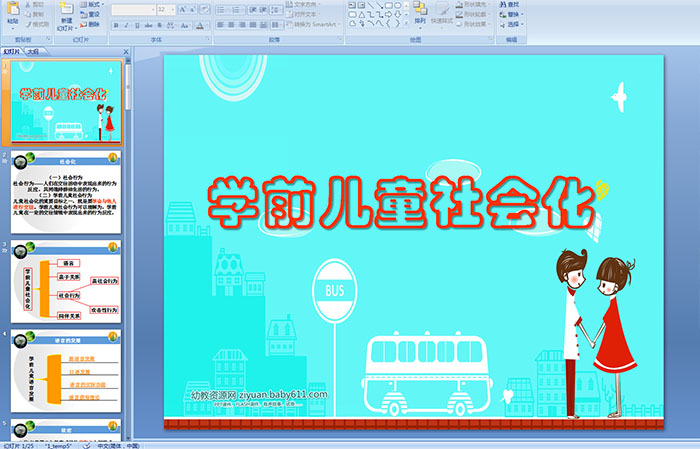
Task: Expand the shapes gallery more arrow
Action: 406,24
